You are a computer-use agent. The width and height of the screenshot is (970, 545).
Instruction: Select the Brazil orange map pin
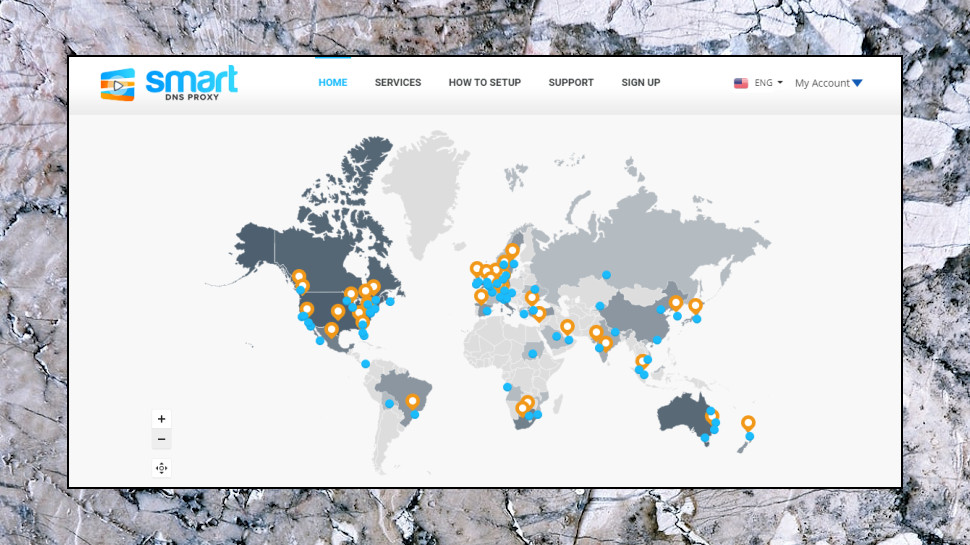pos(412,402)
